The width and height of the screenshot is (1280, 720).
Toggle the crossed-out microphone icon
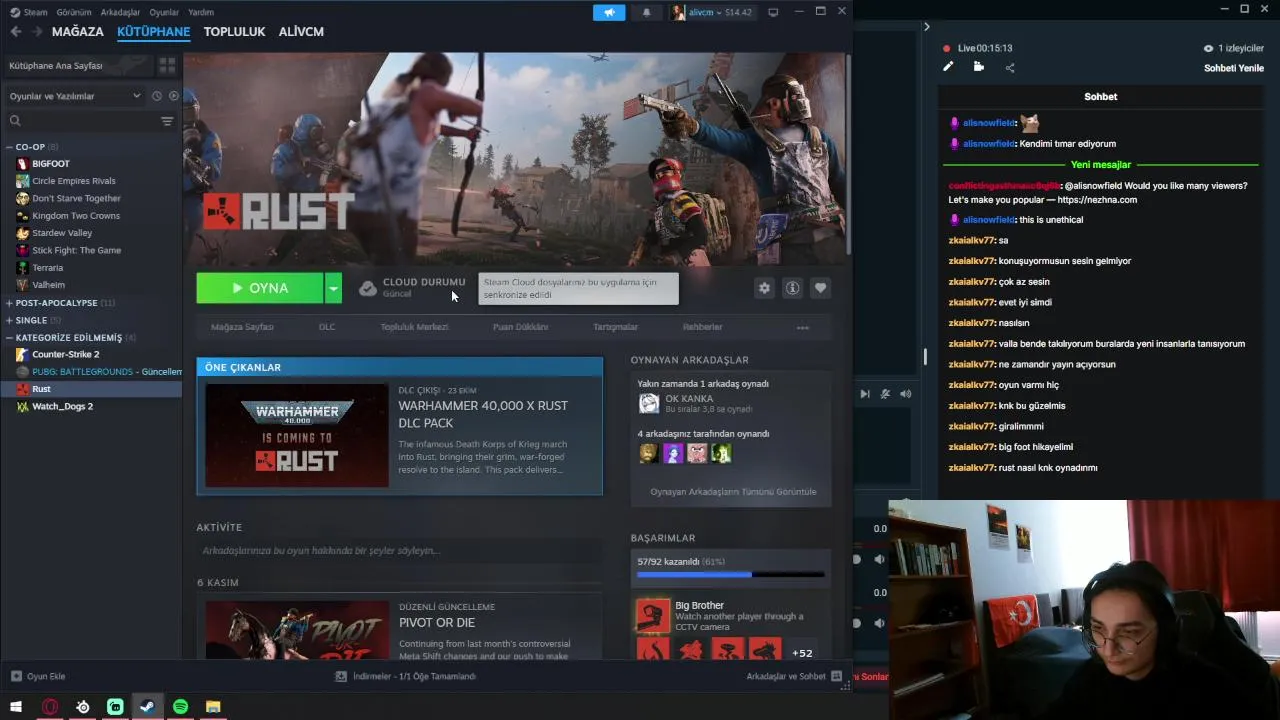pos(885,394)
